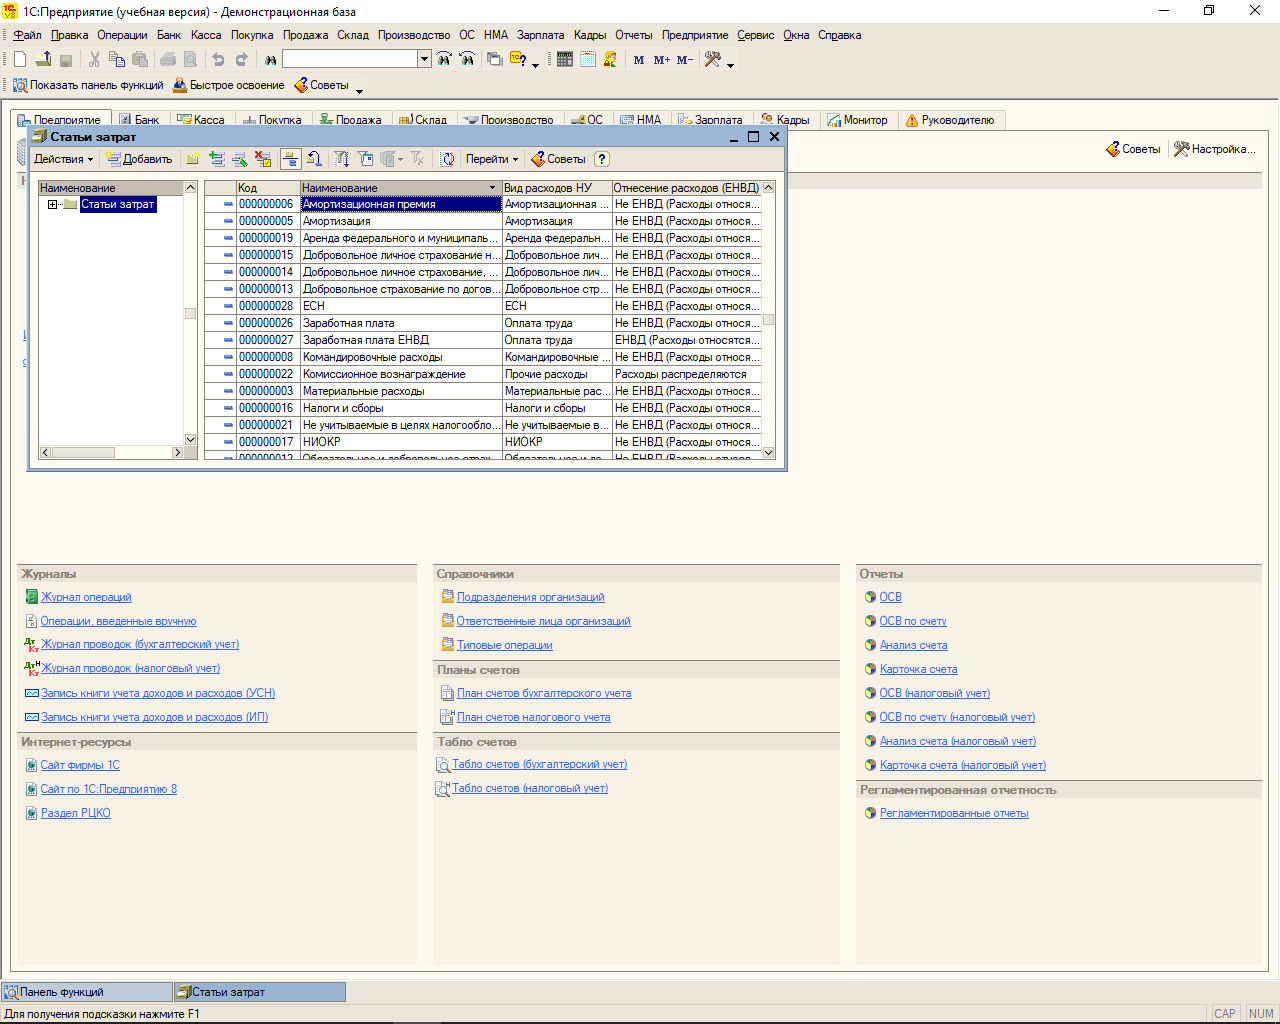This screenshot has height=1024, width=1280.
Task: Select the Командировочные расходы row
Action: tap(483, 357)
